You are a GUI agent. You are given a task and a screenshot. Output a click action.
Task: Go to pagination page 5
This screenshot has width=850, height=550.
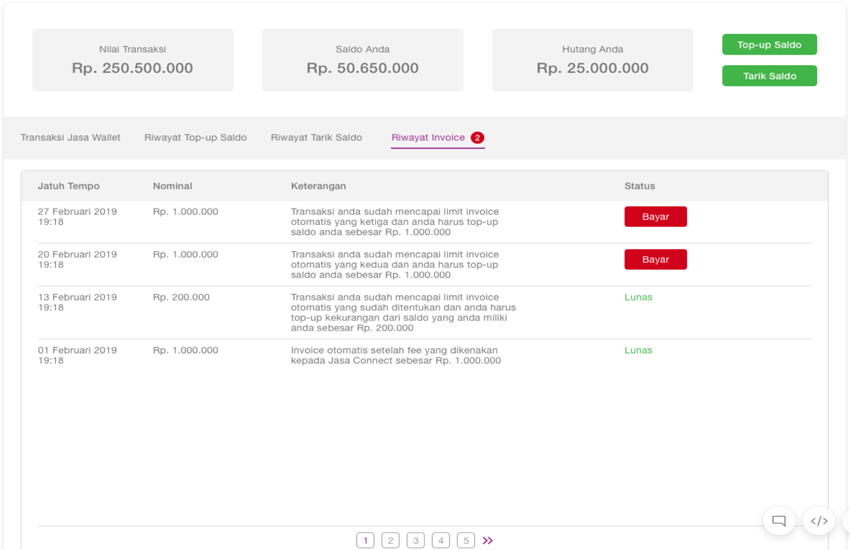coord(466,540)
